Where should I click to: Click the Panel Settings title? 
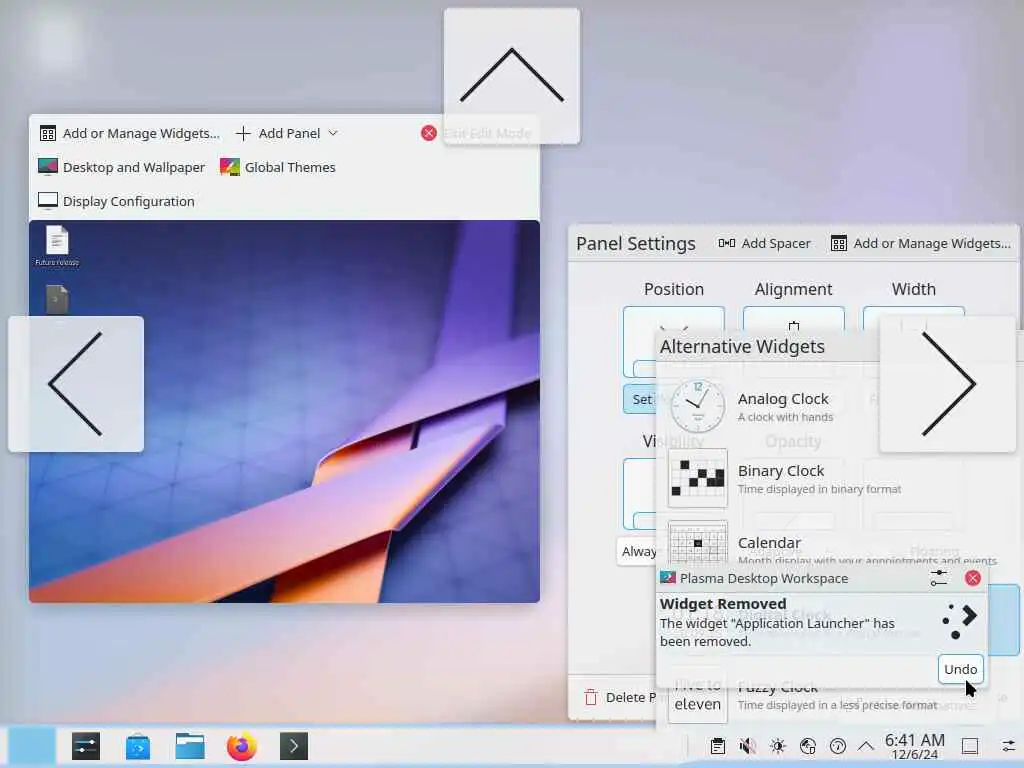pos(635,244)
